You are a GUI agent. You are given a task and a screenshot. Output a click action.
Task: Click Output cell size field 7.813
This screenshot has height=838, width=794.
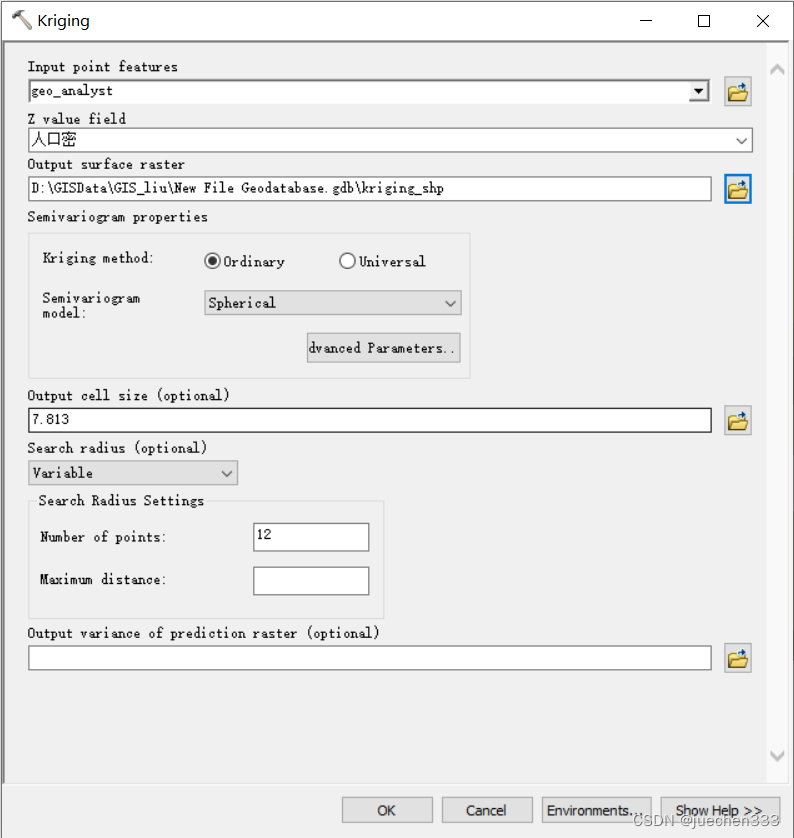370,420
